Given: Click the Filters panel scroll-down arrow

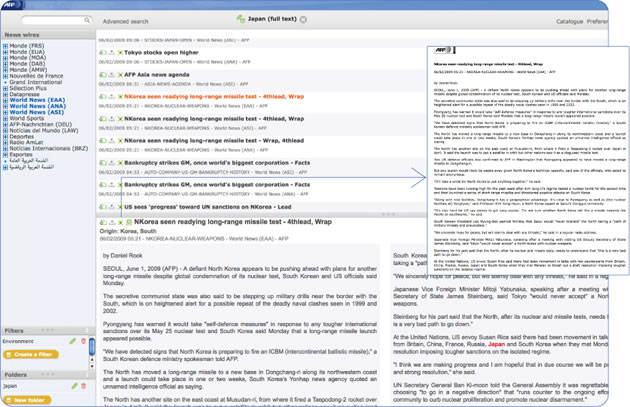Looking at the screenshot, I should click(92, 366).
